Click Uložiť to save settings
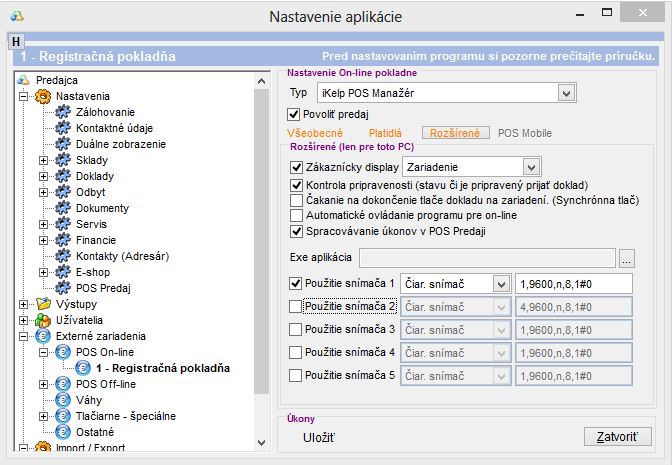Screen dimensions: 672x465 [x=319, y=437]
